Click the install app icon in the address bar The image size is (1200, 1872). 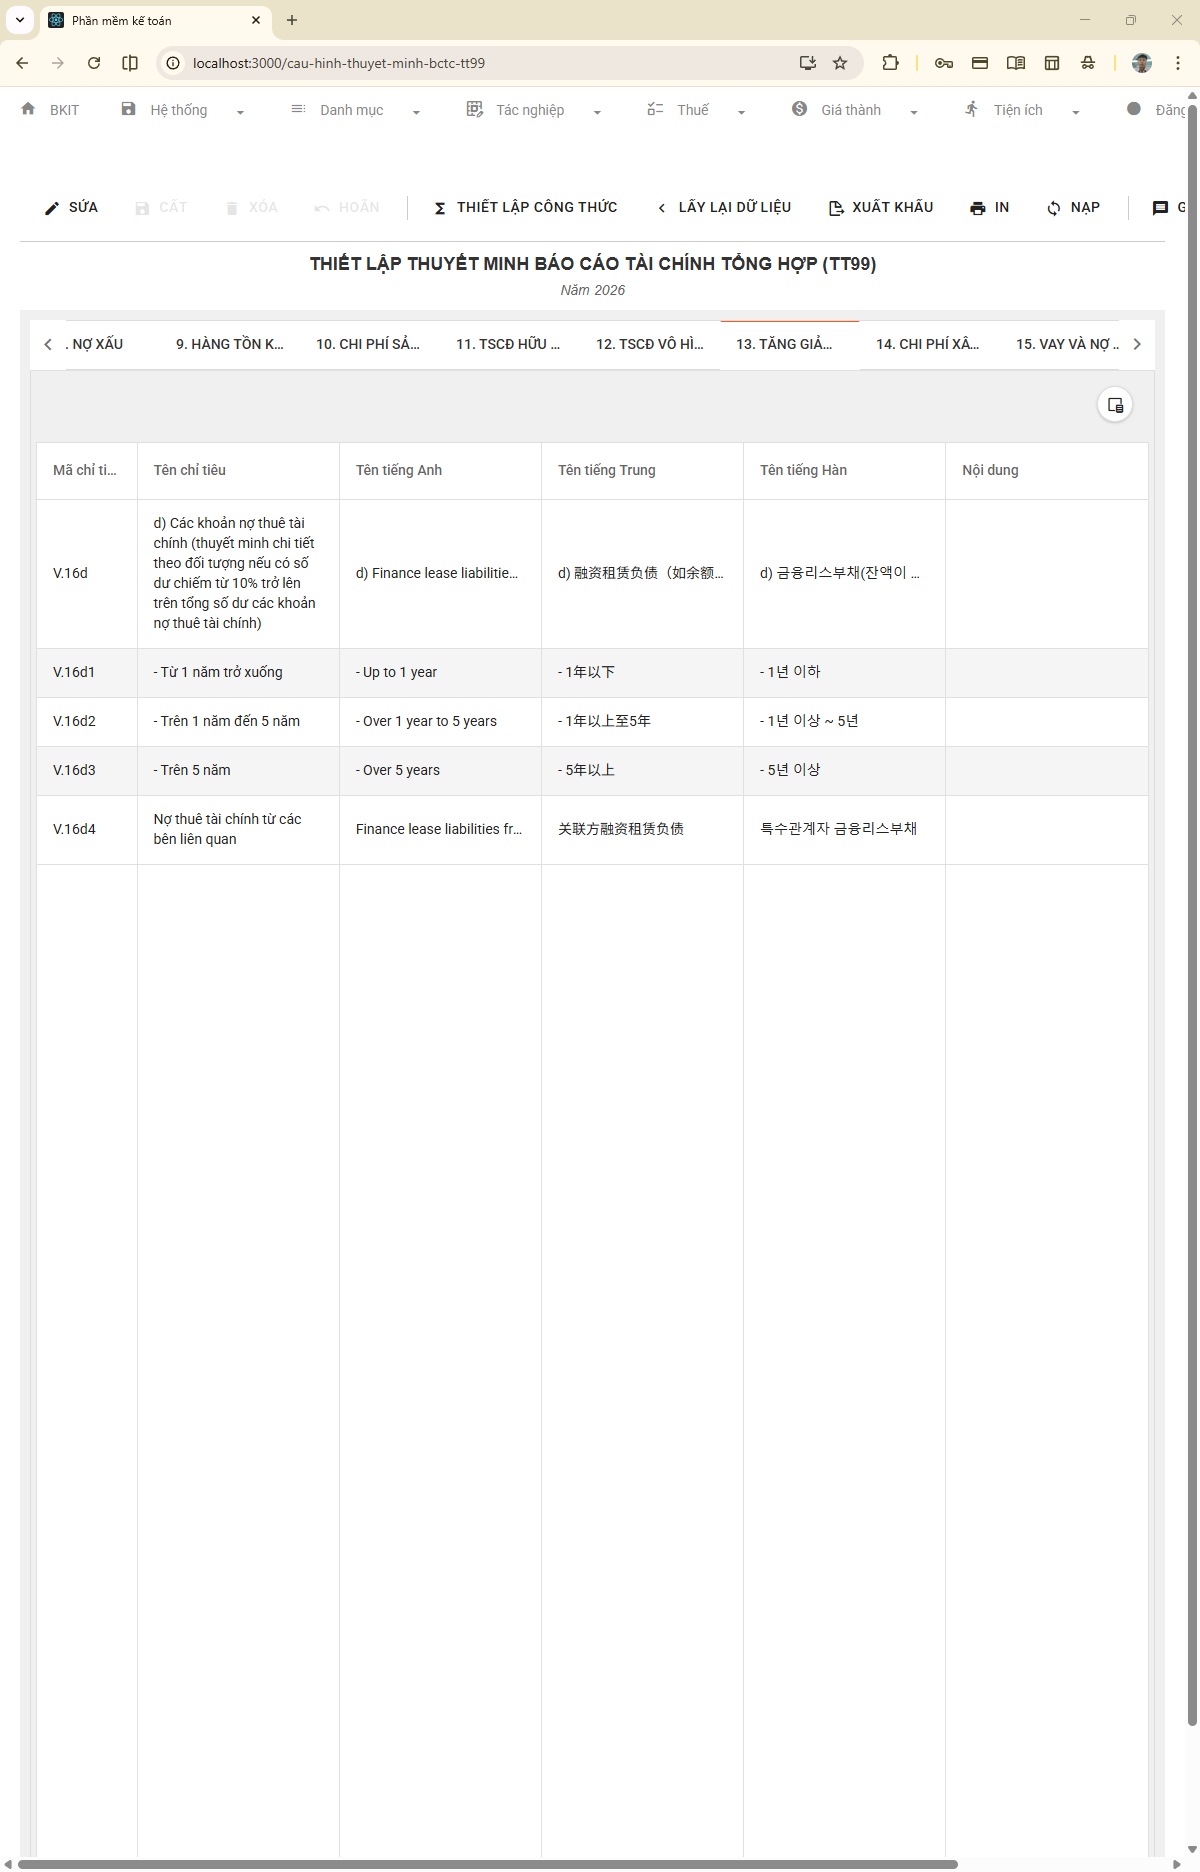click(808, 63)
